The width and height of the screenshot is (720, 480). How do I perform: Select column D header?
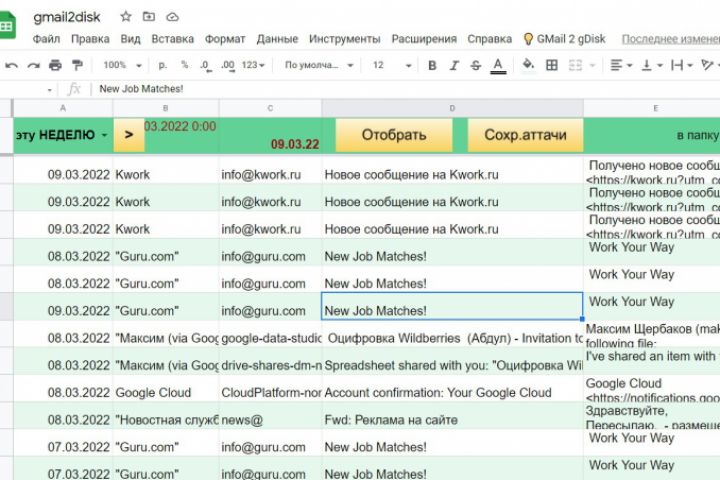(452, 108)
